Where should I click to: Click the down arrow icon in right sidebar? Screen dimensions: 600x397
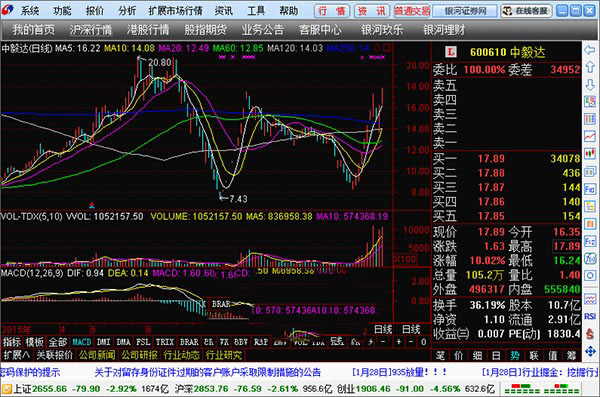tap(590, 85)
